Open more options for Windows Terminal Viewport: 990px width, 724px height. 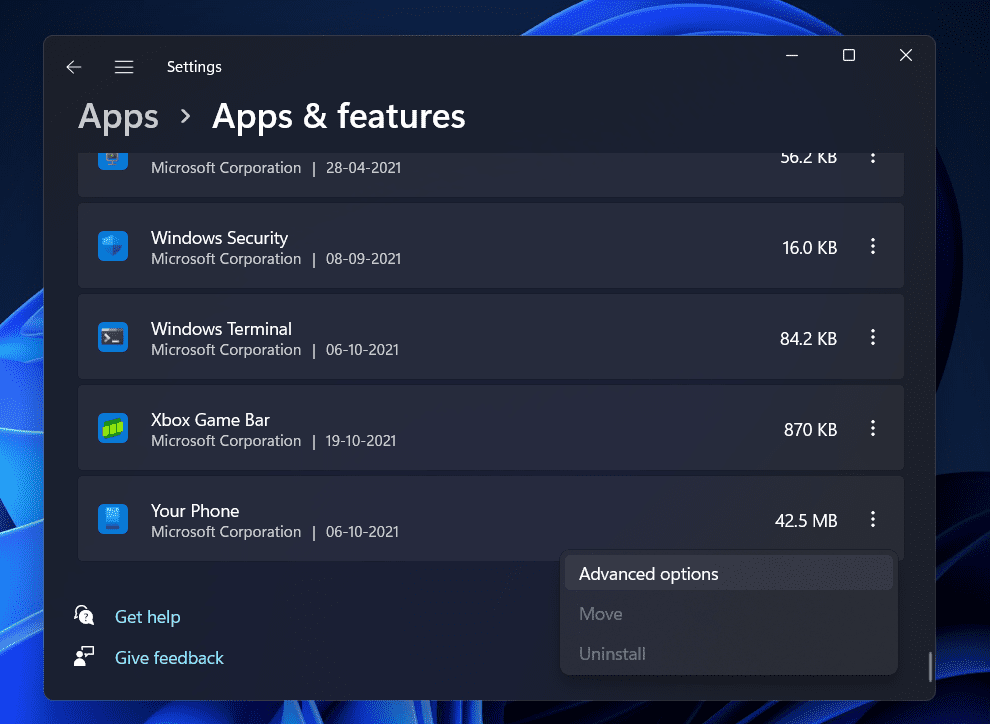coord(873,338)
